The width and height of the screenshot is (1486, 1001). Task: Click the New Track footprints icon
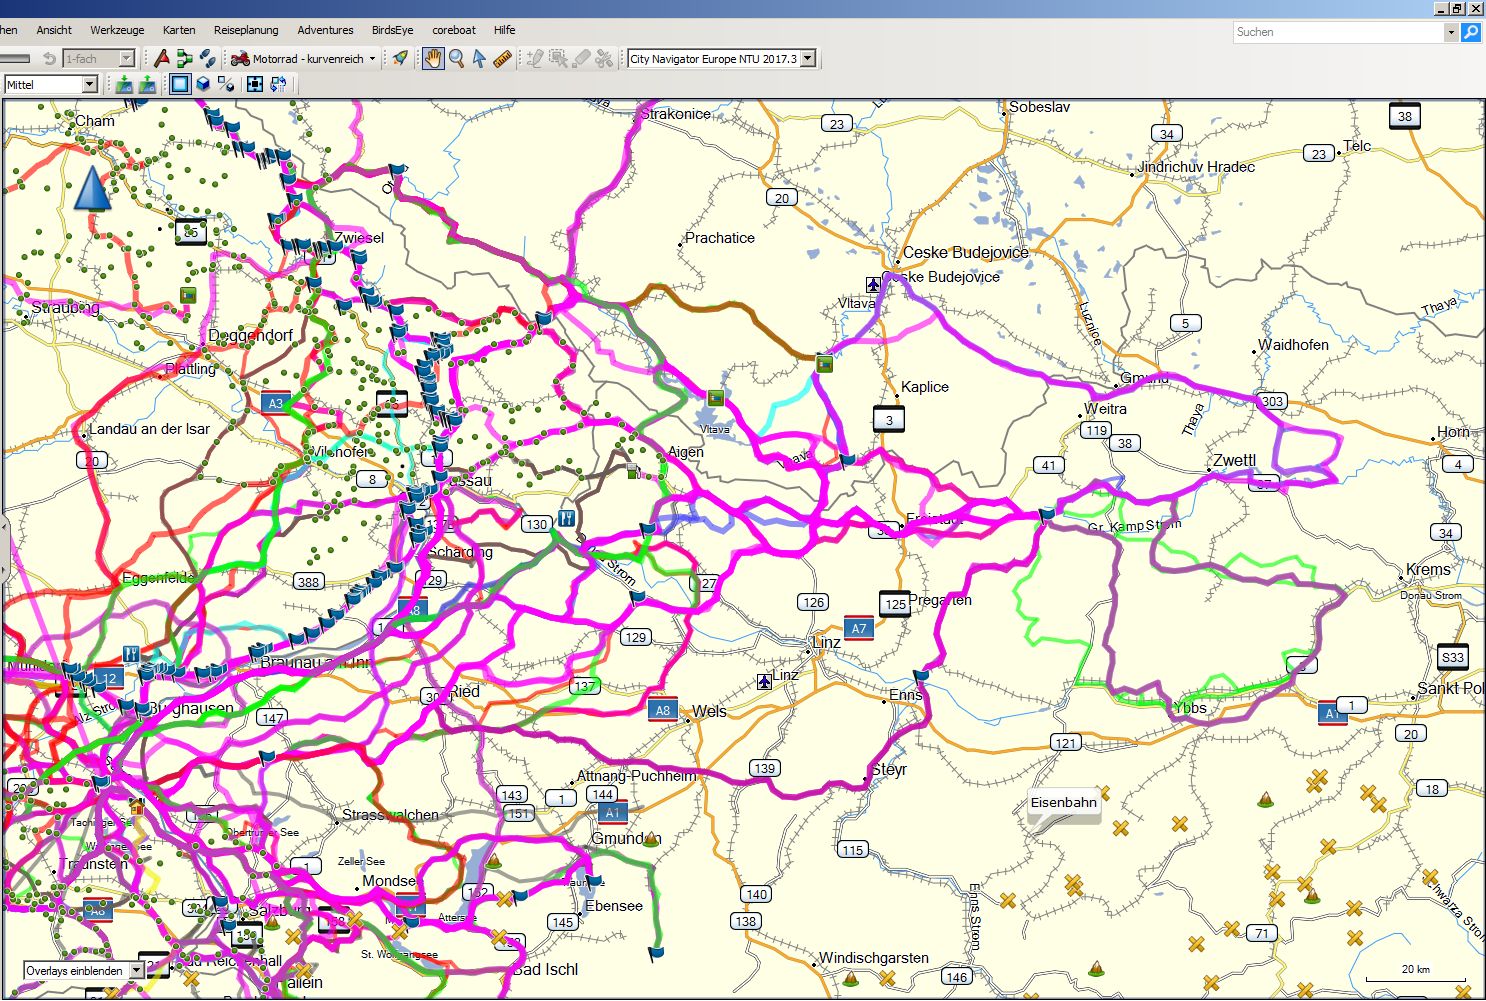tap(207, 59)
